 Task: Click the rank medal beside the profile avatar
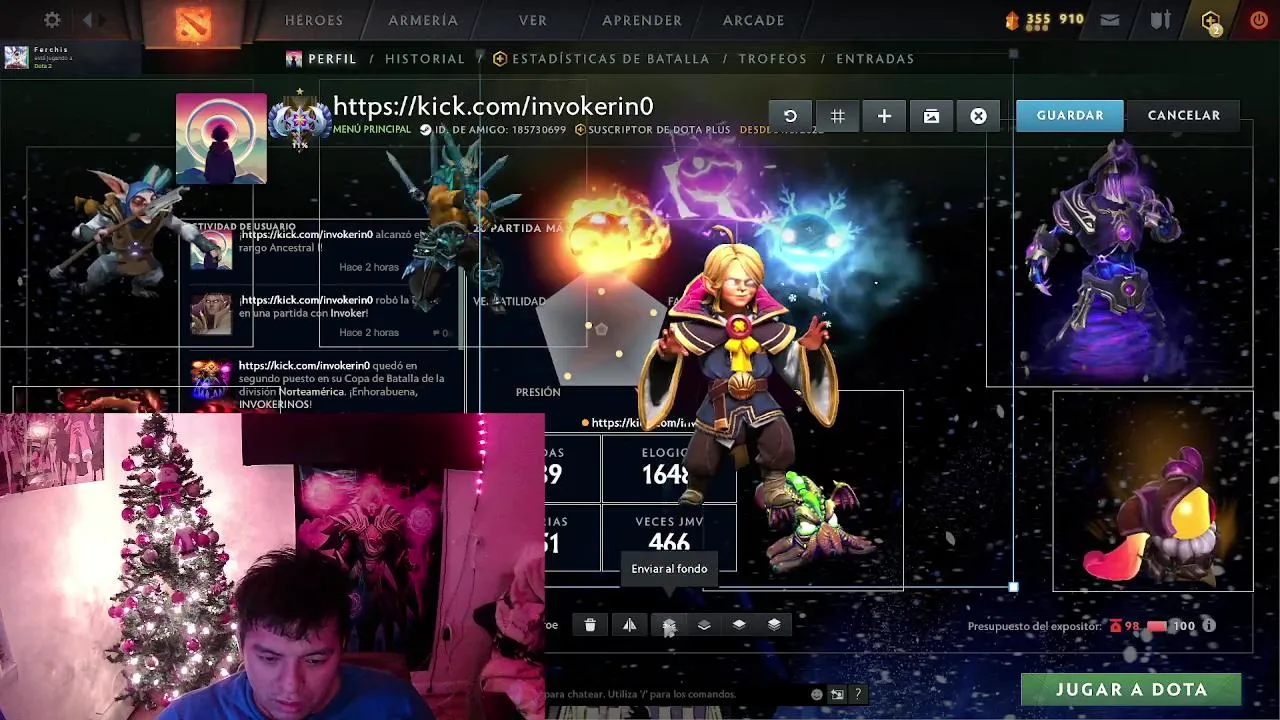pyautogui.click(x=299, y=122)
